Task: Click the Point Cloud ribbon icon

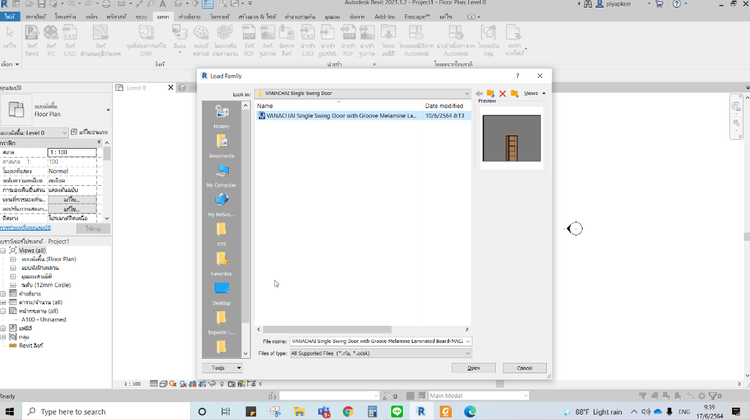Action: point(201,41)
